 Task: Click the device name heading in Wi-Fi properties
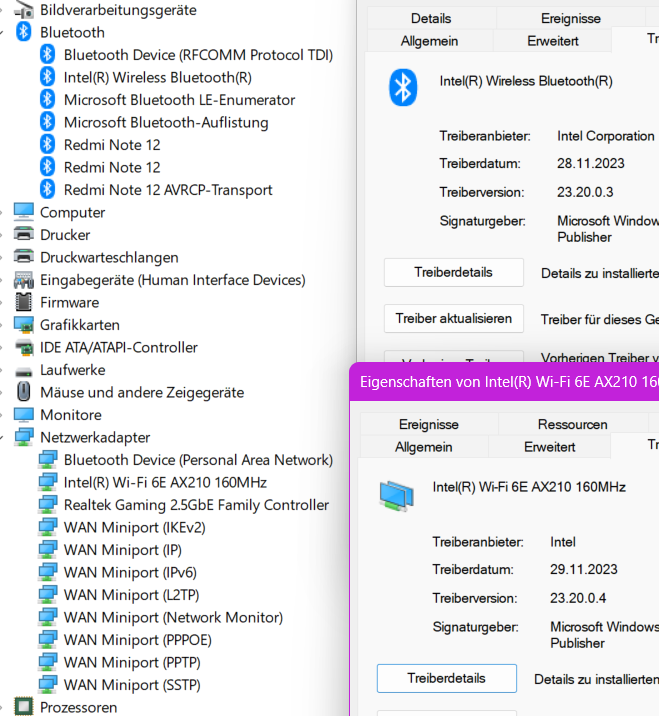[529, 487]
